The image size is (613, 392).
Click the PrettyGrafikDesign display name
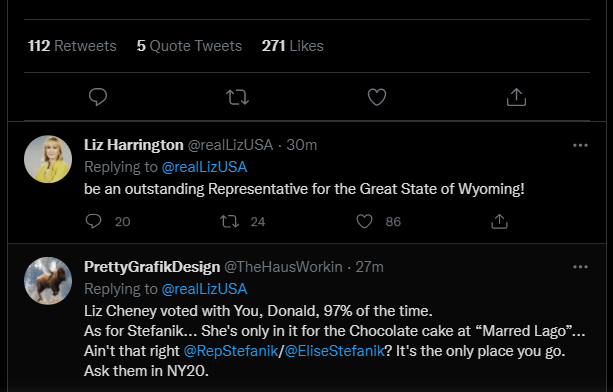pyautogui.click(x=152, y=267)
